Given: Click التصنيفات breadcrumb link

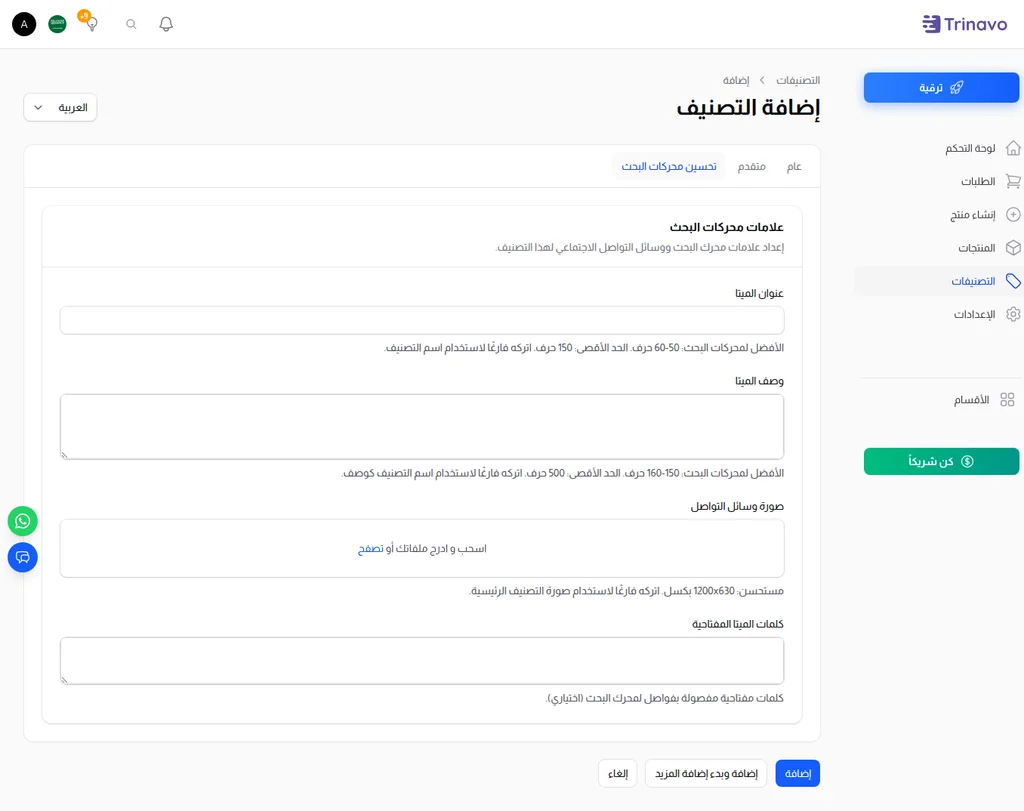Looking at the screenshot, I should 797,80.
